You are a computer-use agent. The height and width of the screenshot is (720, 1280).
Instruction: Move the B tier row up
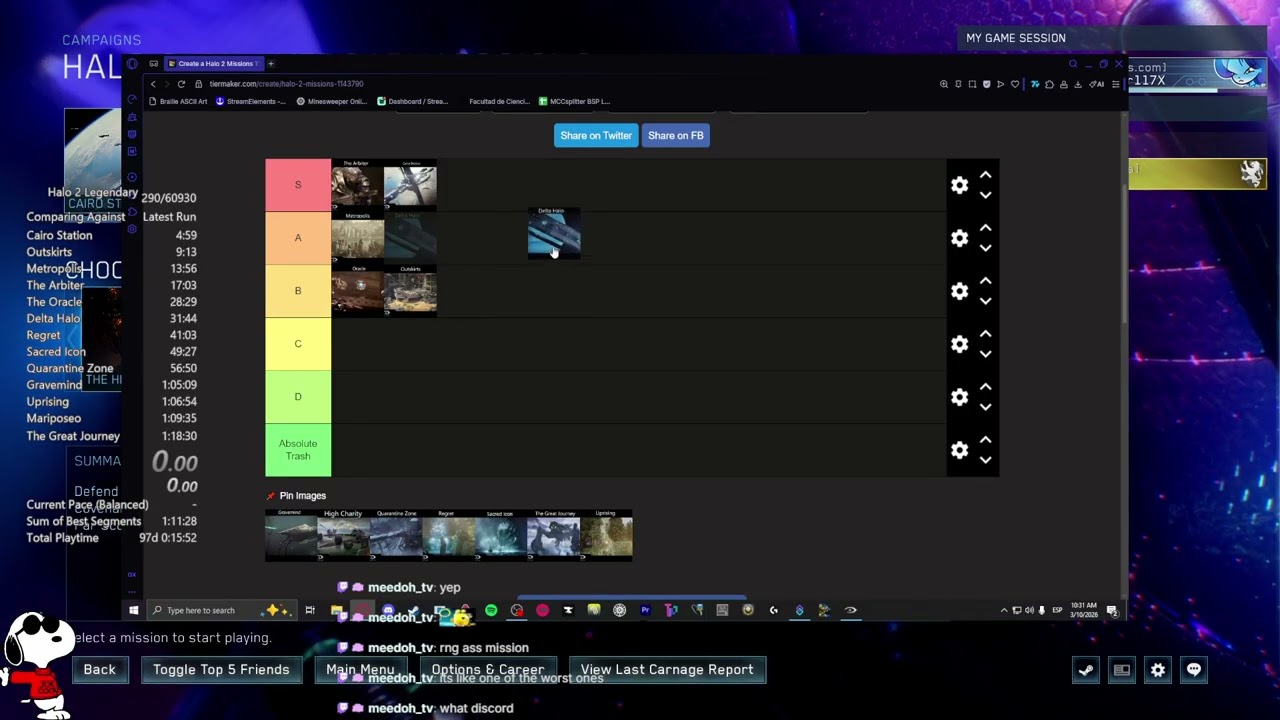tap(985, 281)
